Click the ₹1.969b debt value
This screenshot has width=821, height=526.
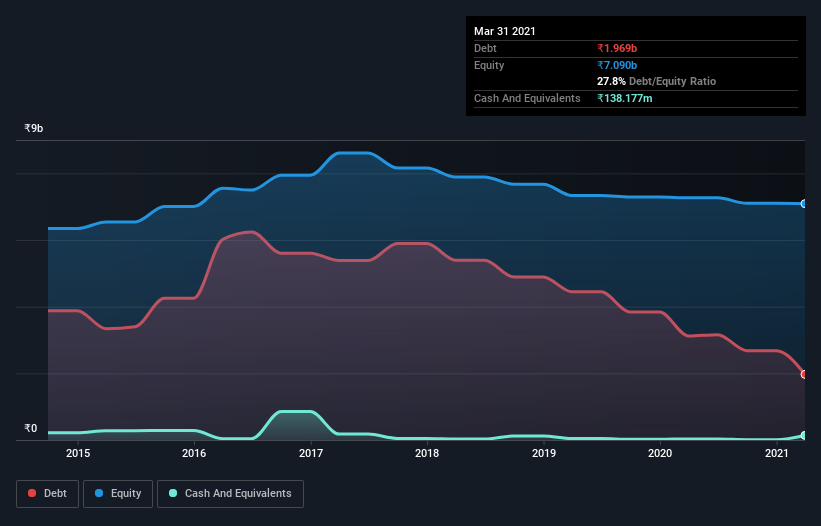617,48
